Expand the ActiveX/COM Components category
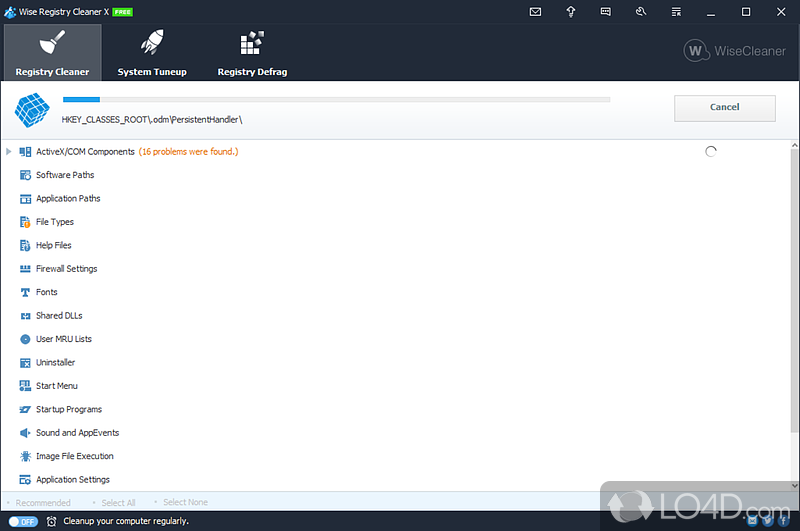 pyautogui.click(x=9, y=151)
